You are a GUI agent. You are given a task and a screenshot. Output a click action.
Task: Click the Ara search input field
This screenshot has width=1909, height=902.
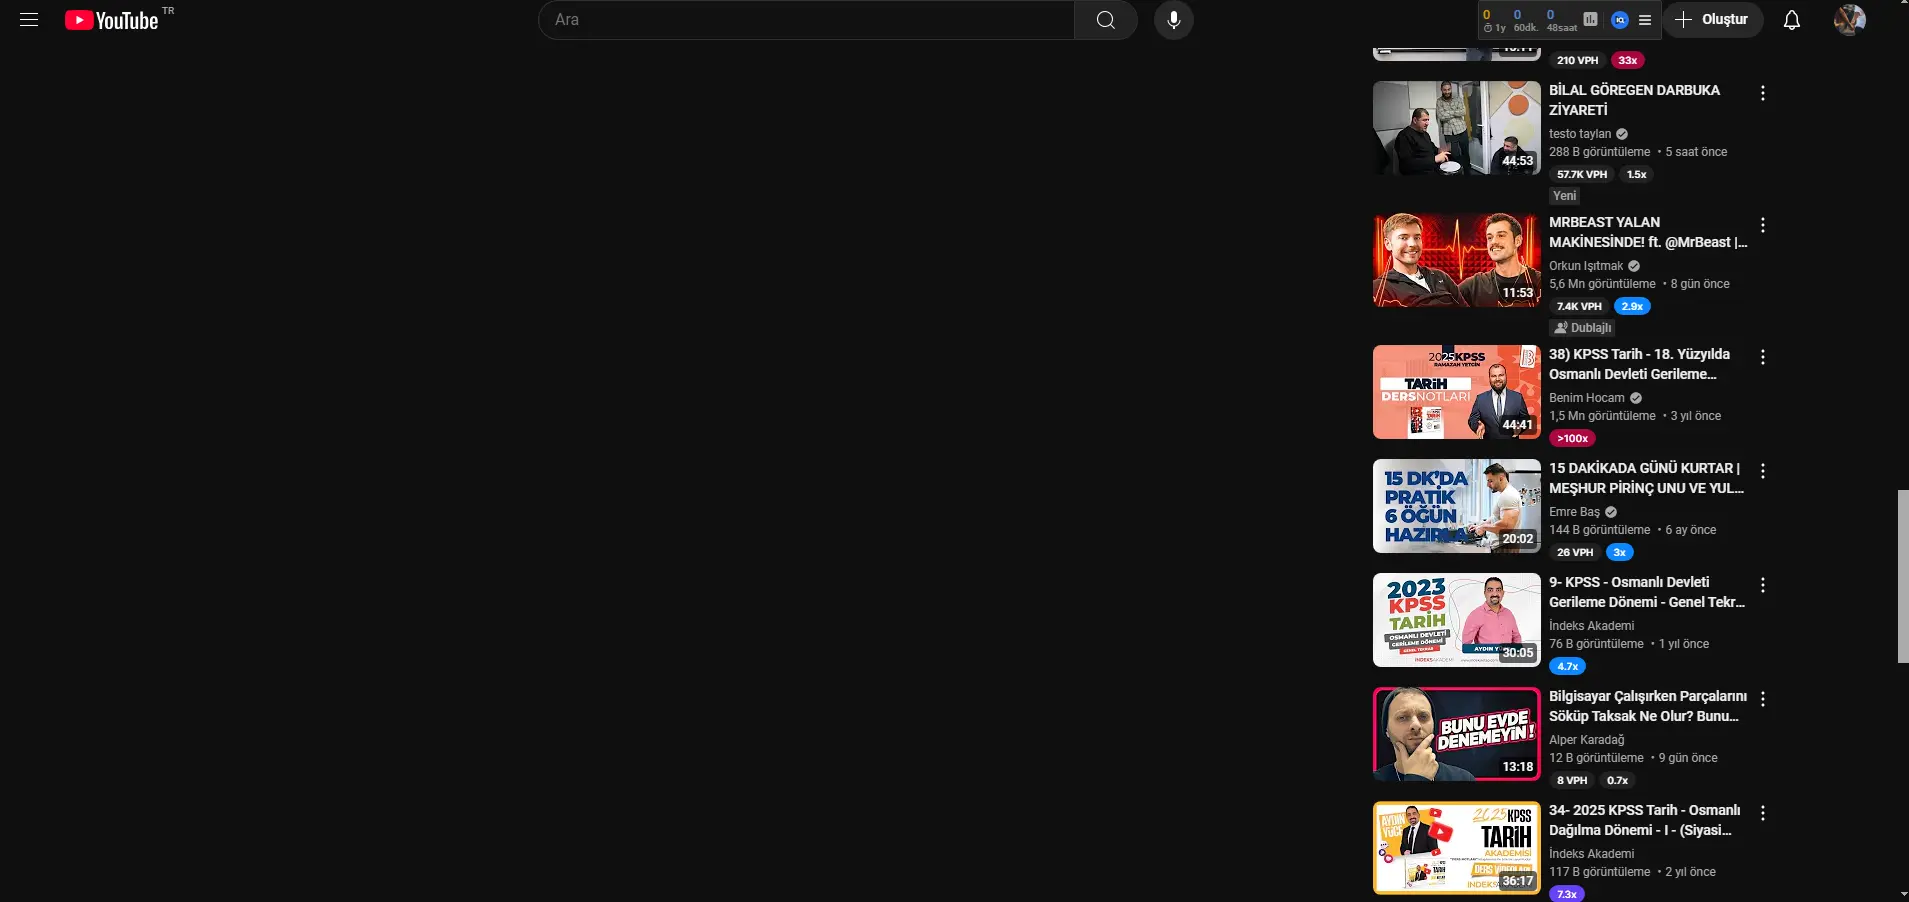tap(806, 20)
